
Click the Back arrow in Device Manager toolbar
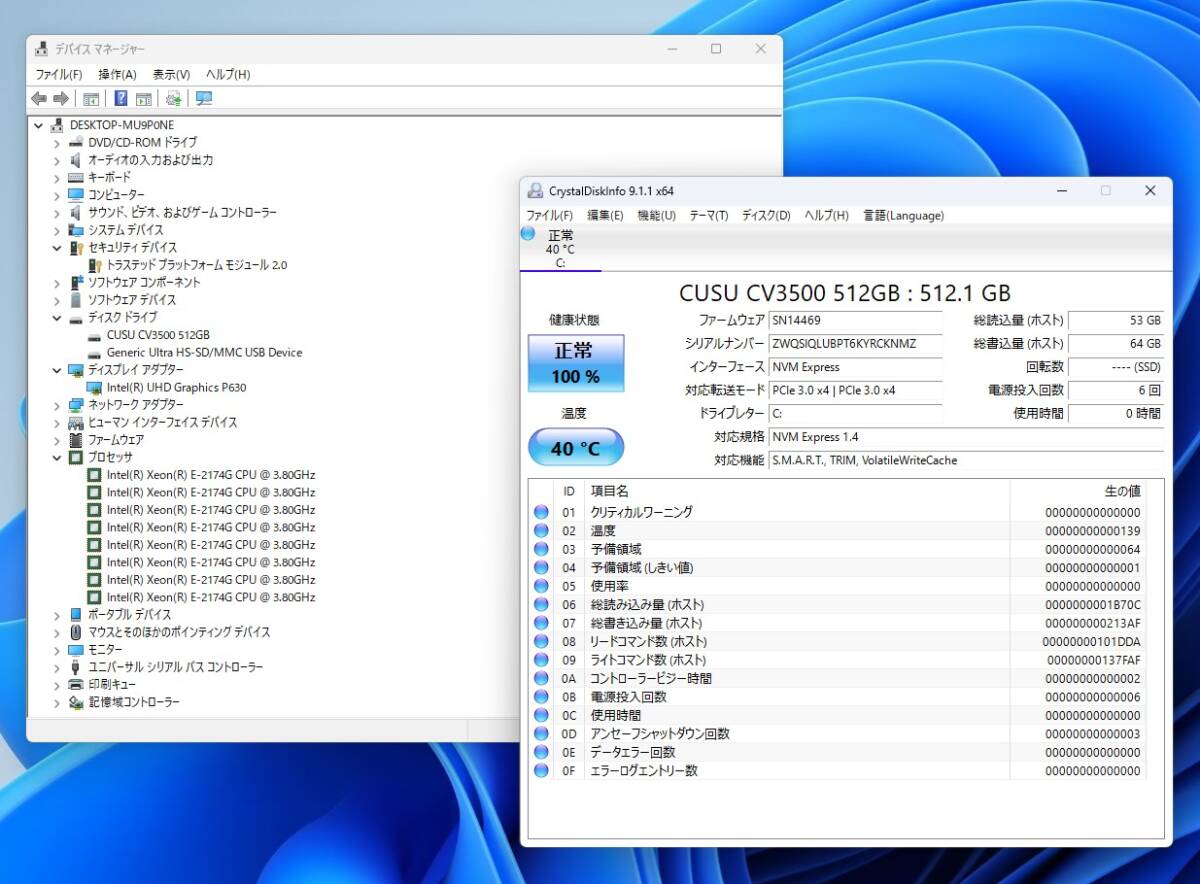point(39,98)
